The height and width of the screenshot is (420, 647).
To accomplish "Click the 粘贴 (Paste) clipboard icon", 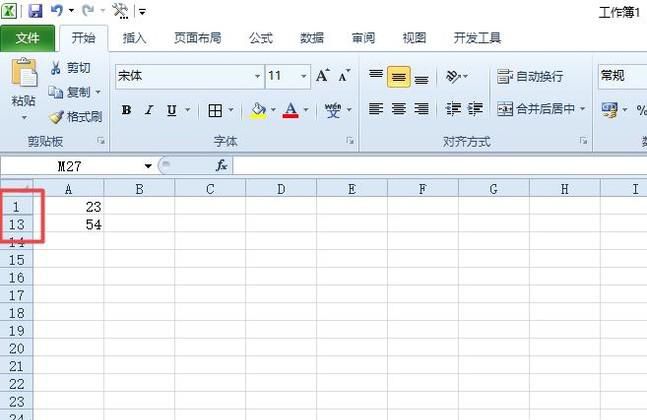I will [24, 73].
